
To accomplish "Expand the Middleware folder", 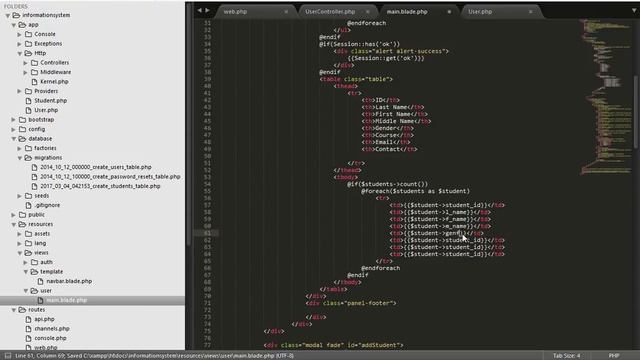I will 26,72.
